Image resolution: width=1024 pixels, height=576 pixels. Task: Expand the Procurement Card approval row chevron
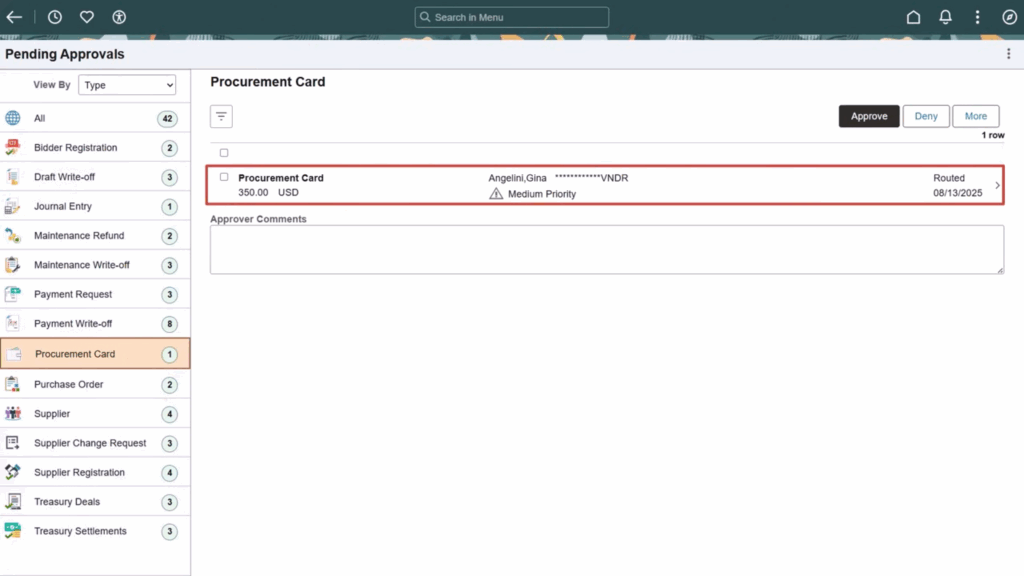pyautogui.click(x=998, y=184)
